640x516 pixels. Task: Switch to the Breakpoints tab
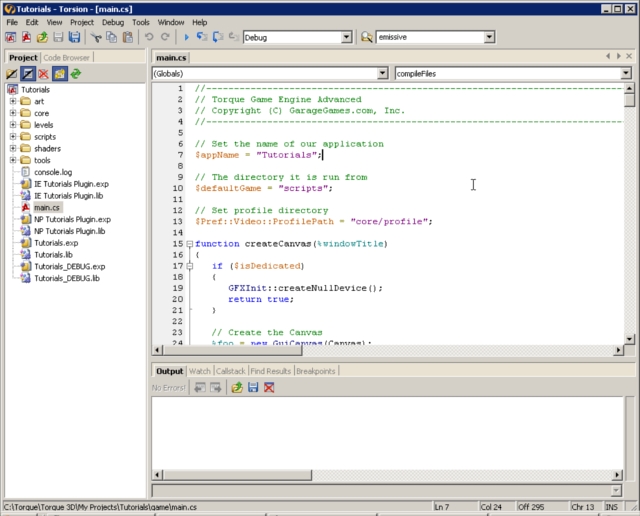coord(316,371)
